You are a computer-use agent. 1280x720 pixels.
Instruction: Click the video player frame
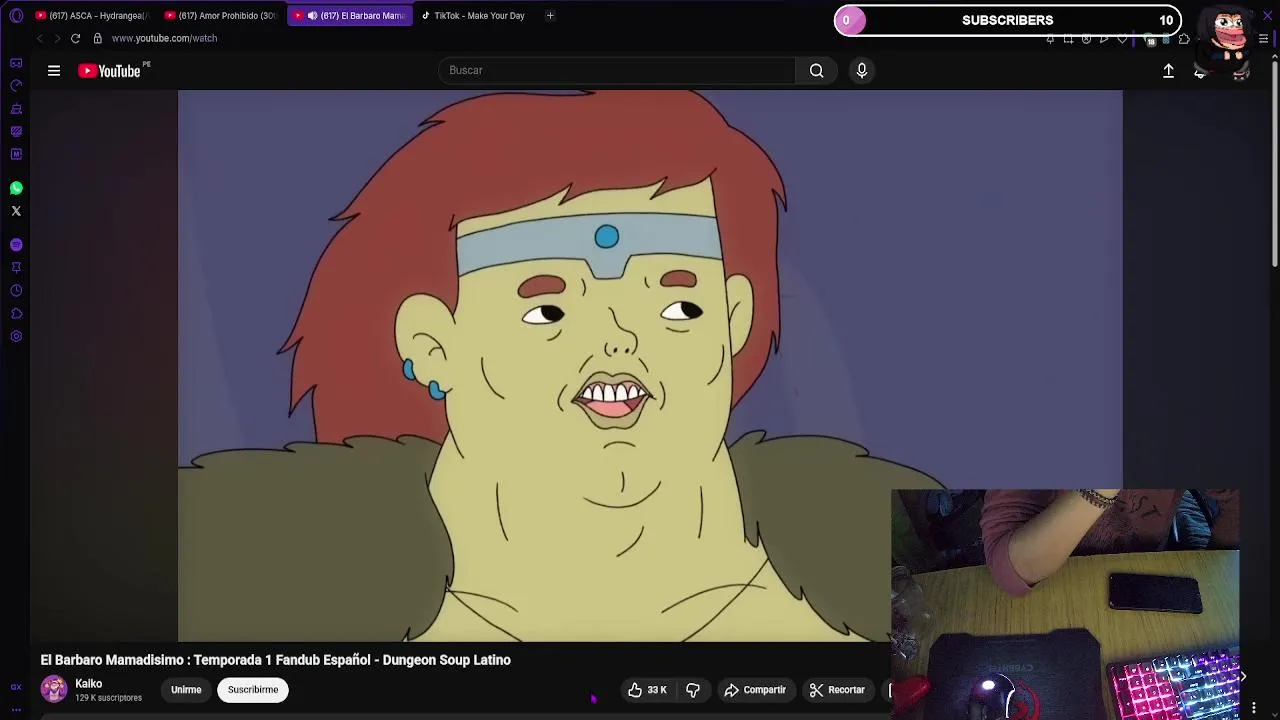pyautogui.click(x=650, y=366)
